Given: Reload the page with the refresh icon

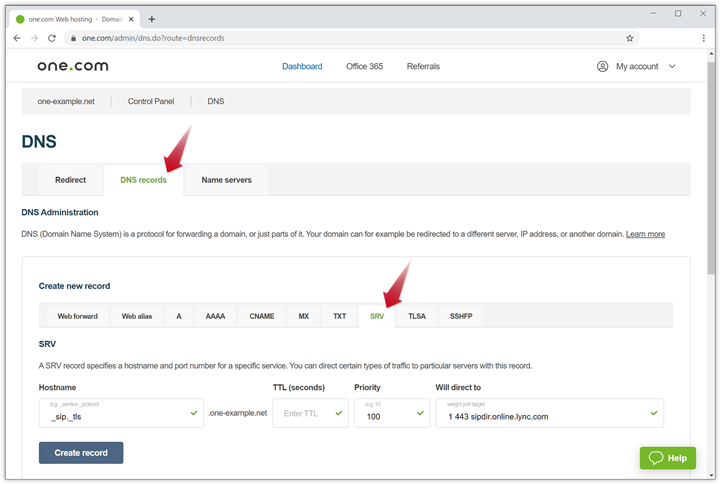Looking at the screenshot, I should pos(53,38).
